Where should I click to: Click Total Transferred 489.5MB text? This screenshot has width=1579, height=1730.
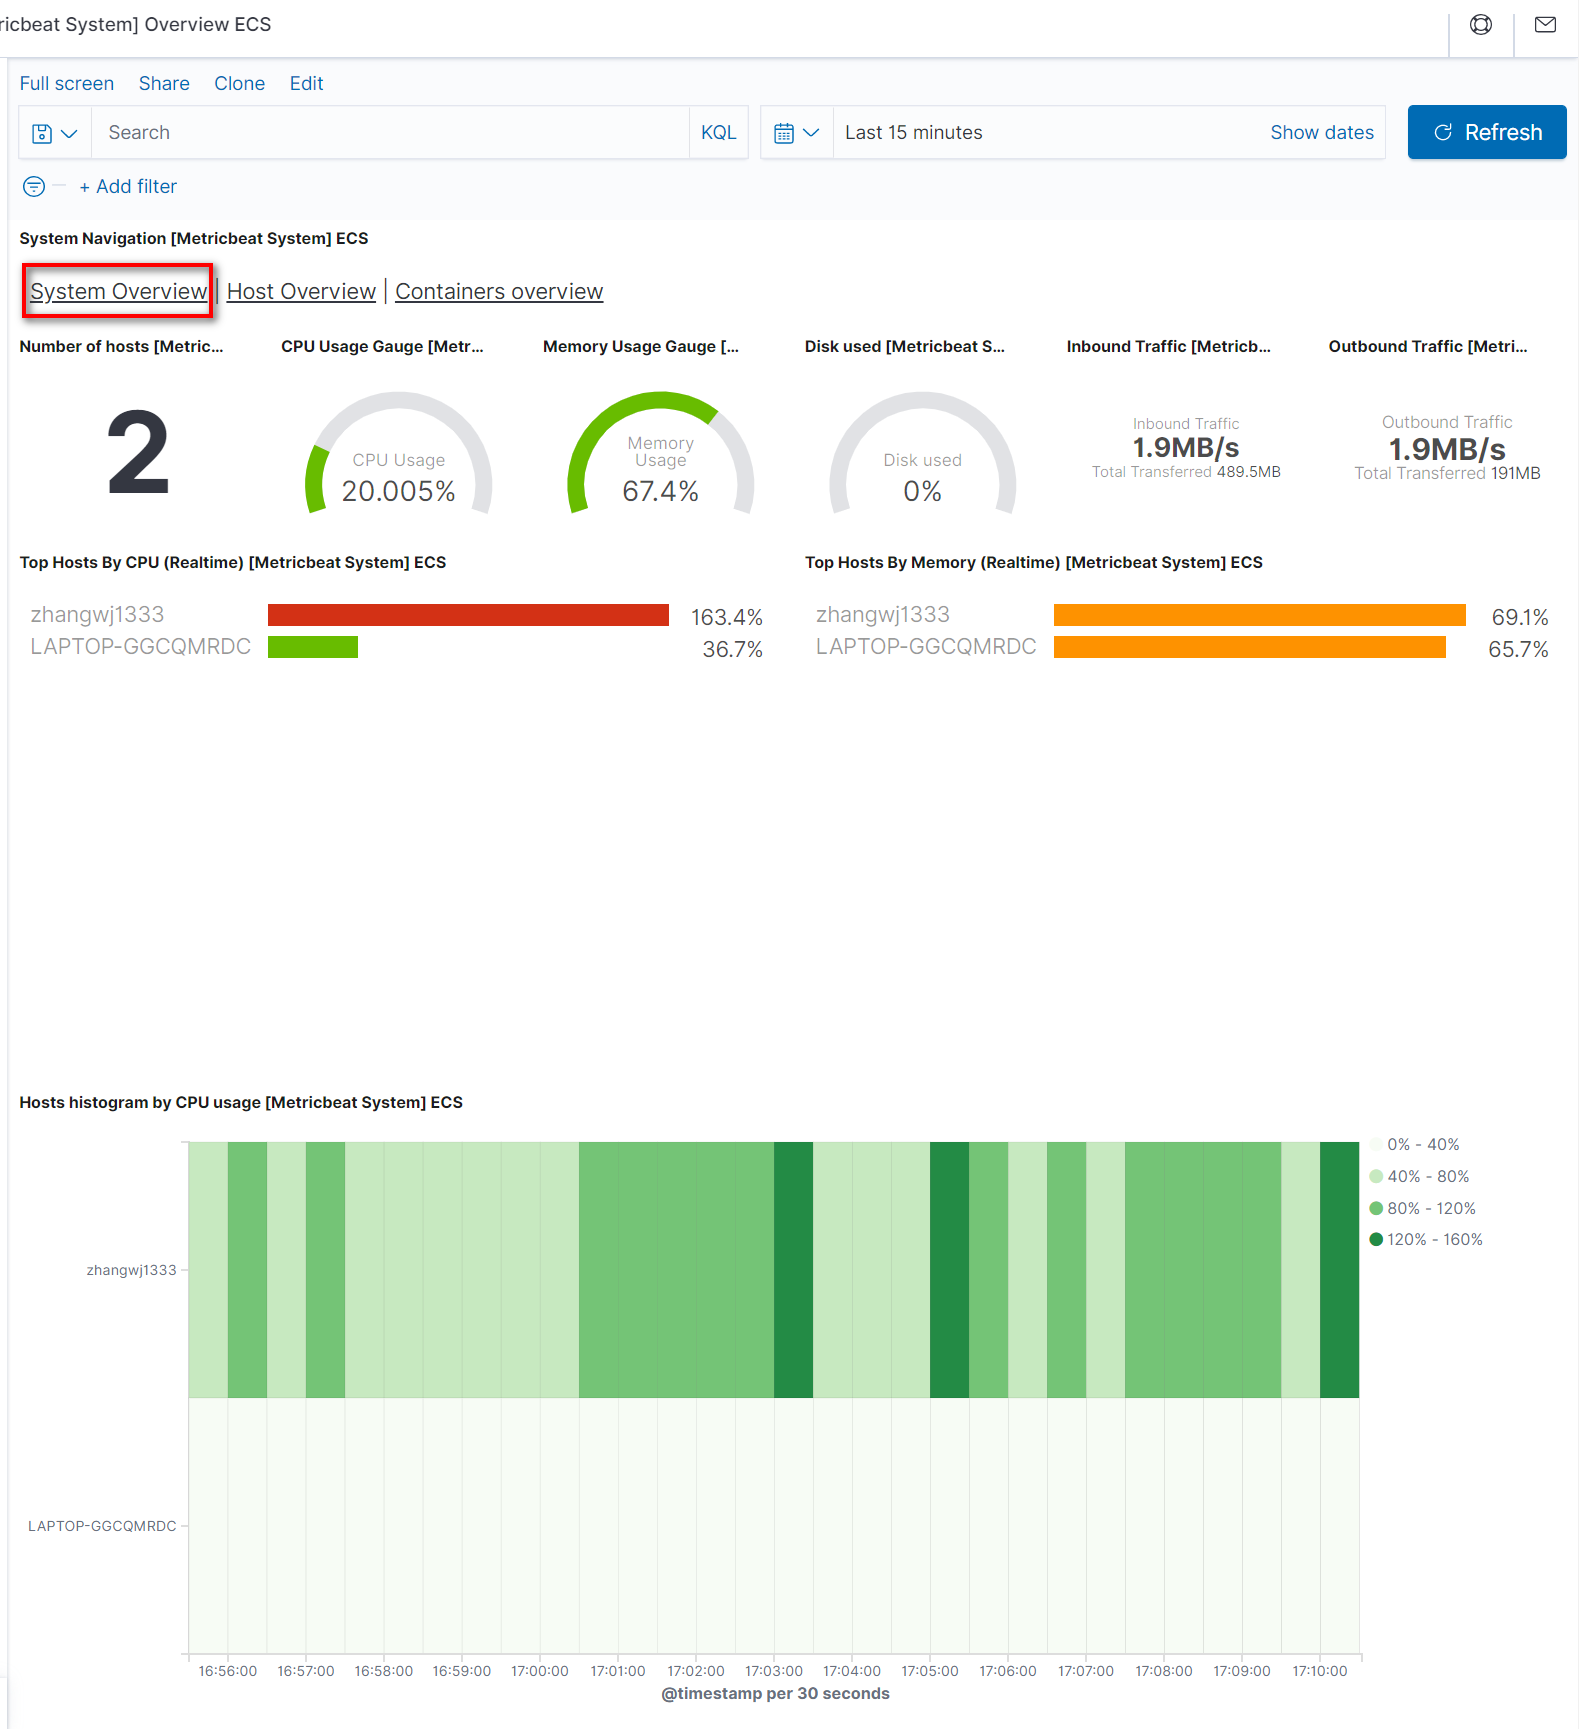(1186, 472)
